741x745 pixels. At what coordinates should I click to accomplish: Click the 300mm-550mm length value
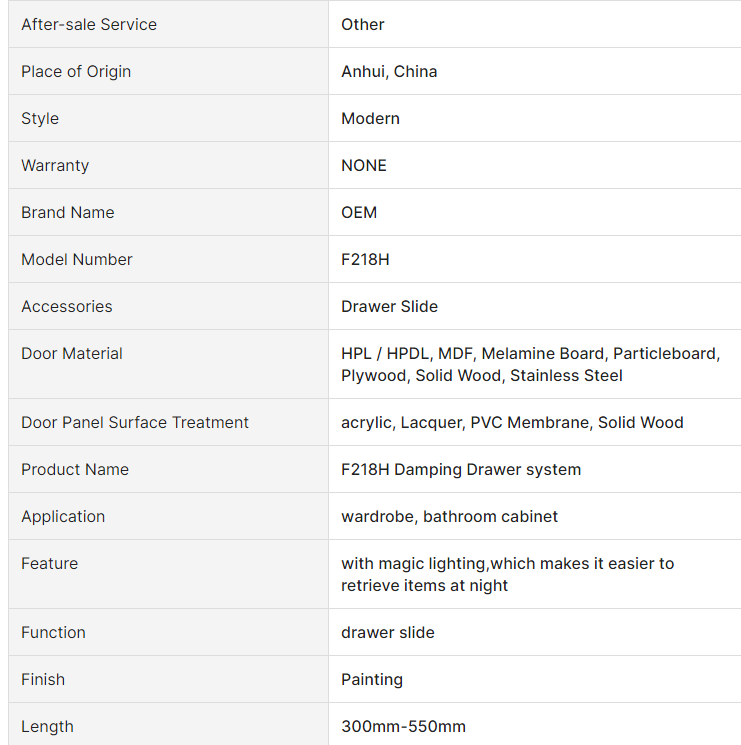(403, 726)
